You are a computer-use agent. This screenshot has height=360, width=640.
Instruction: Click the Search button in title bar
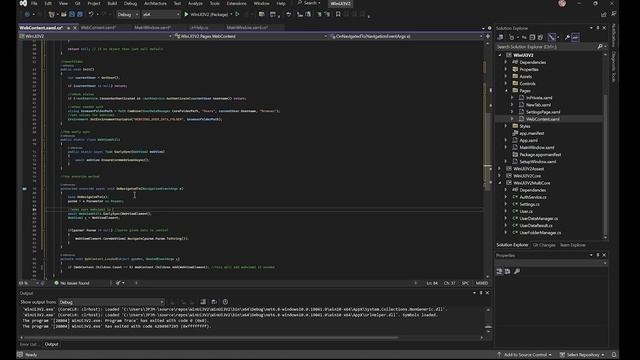pos(309,3)
